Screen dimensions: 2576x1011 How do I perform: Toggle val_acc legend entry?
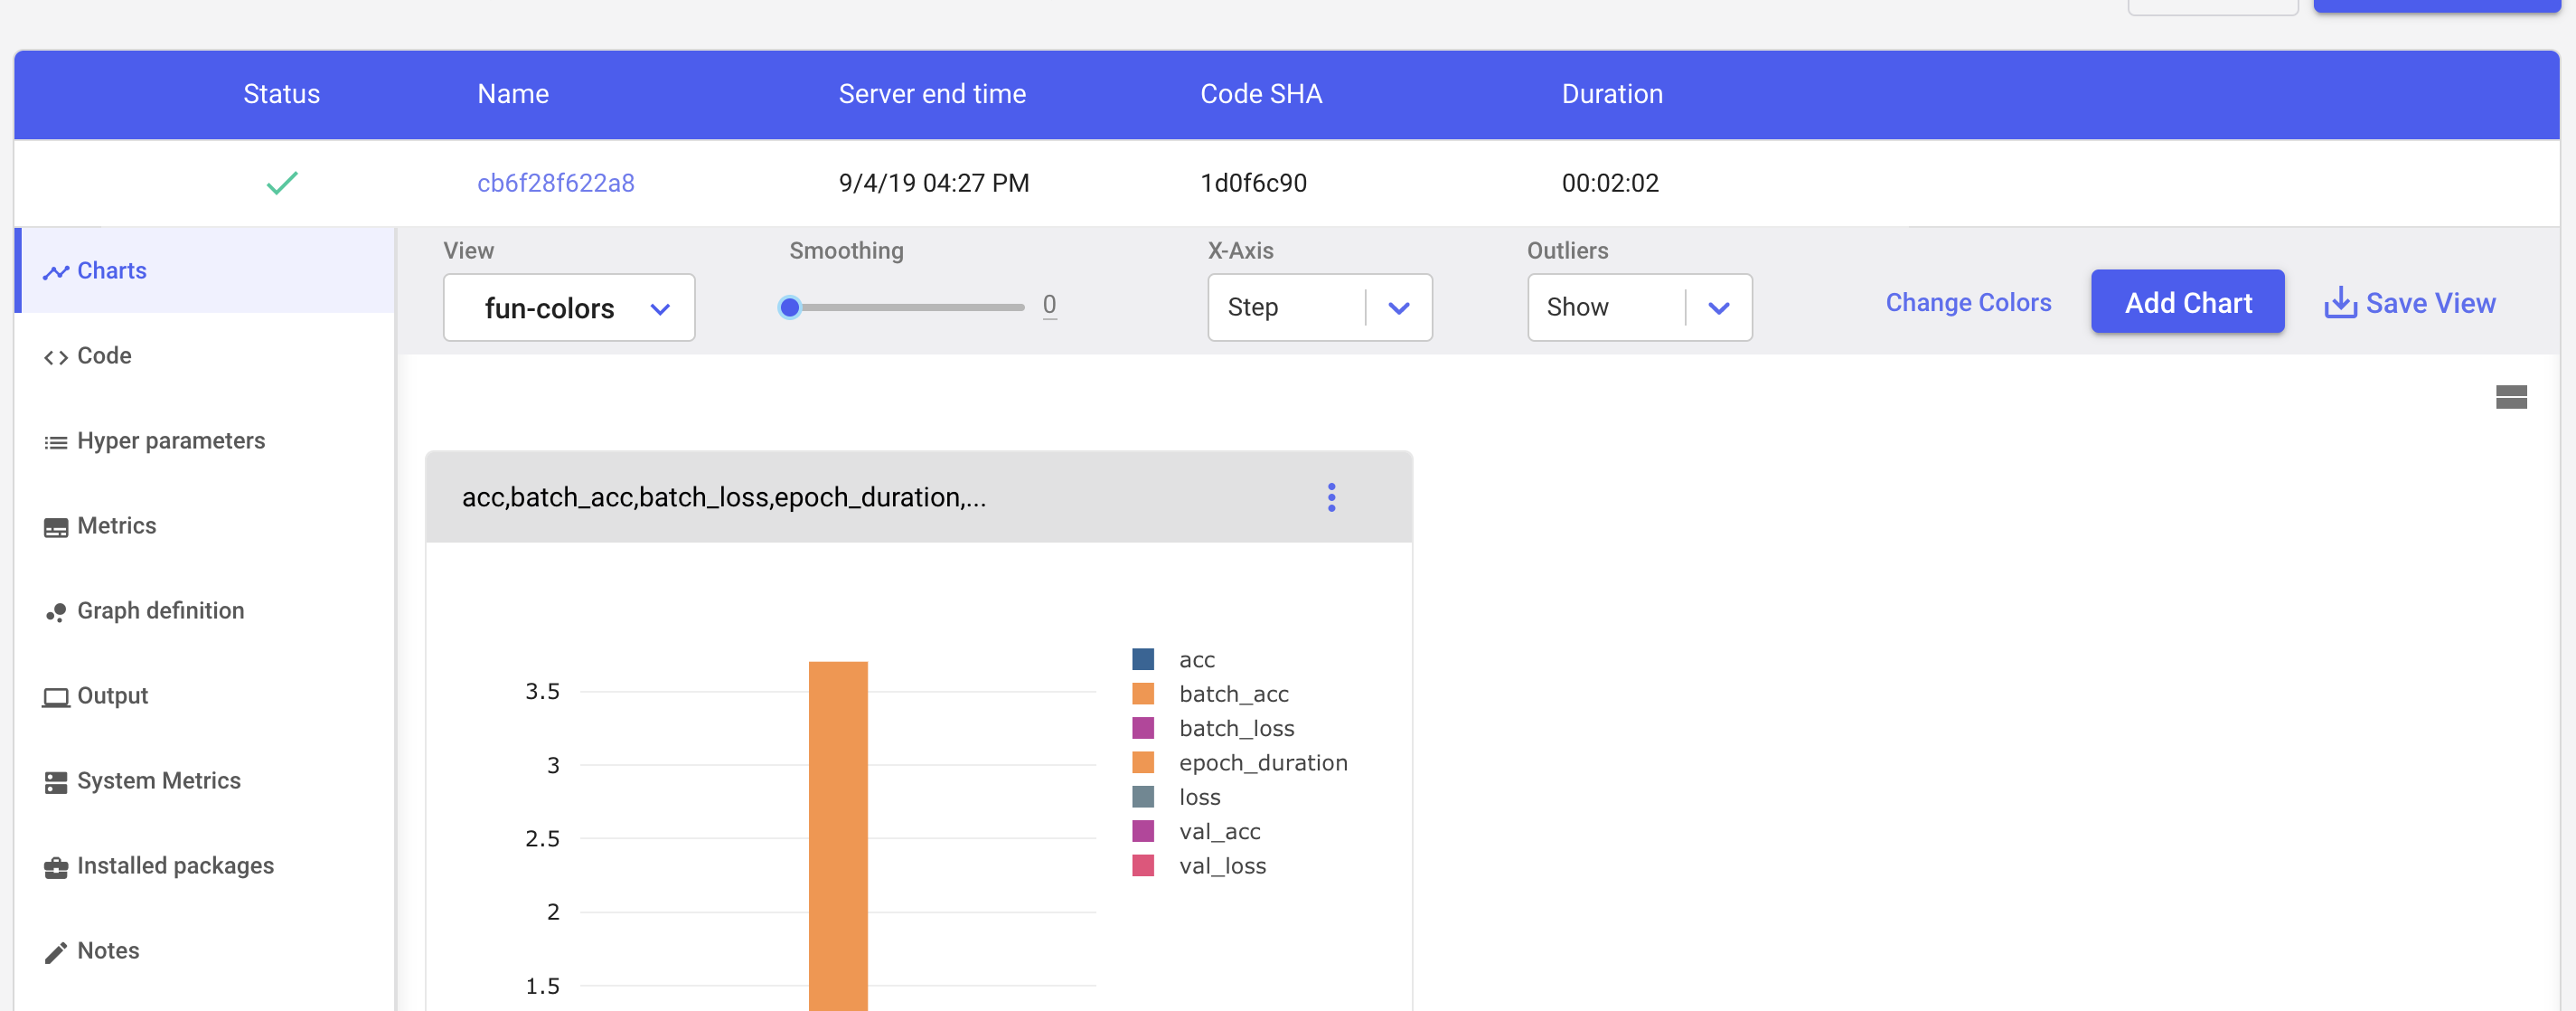click(x=1197, y=831)
